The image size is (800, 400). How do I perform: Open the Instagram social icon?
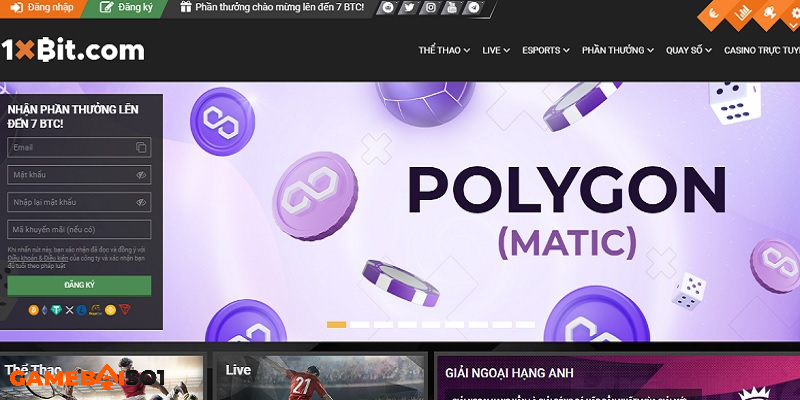[430, 8]
